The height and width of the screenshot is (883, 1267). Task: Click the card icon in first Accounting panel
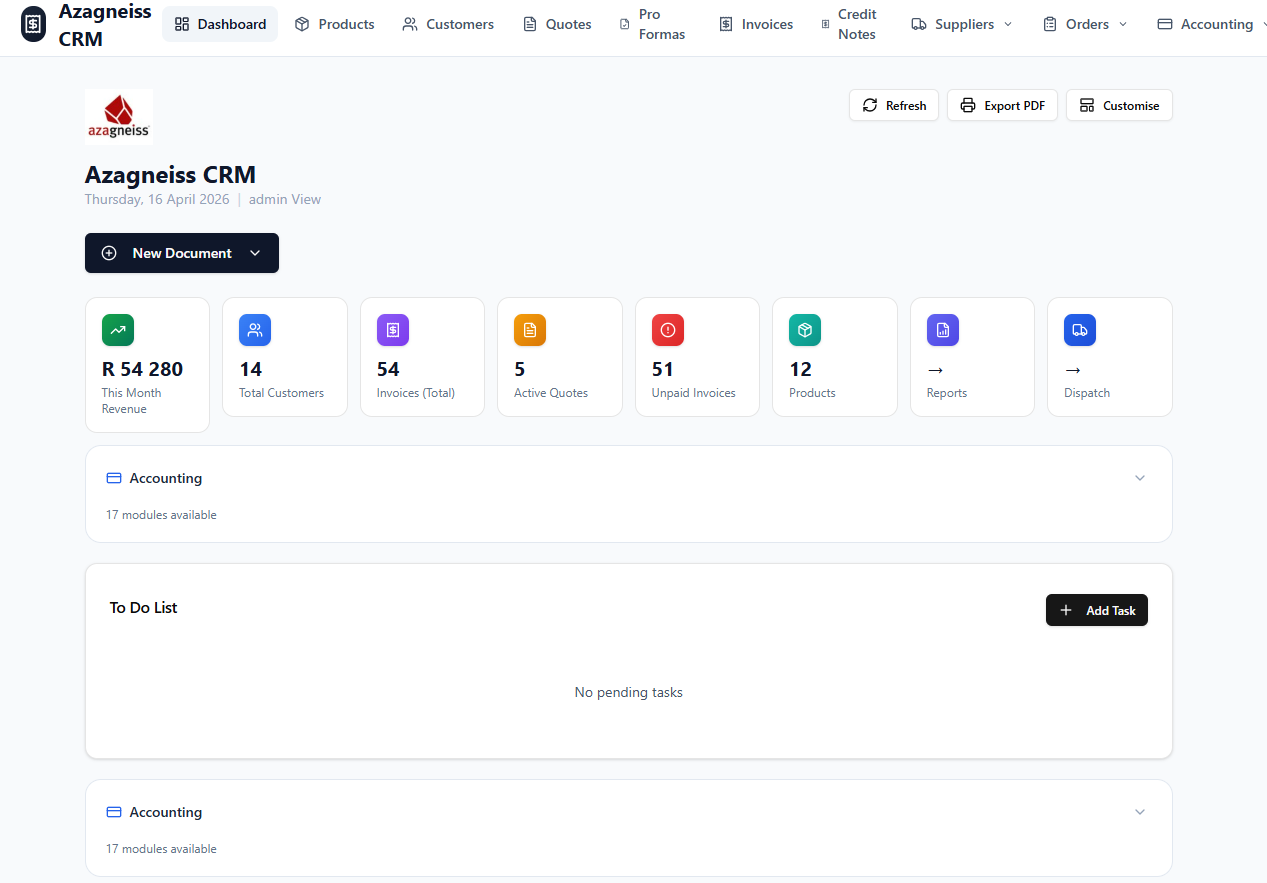click(114, 478)
